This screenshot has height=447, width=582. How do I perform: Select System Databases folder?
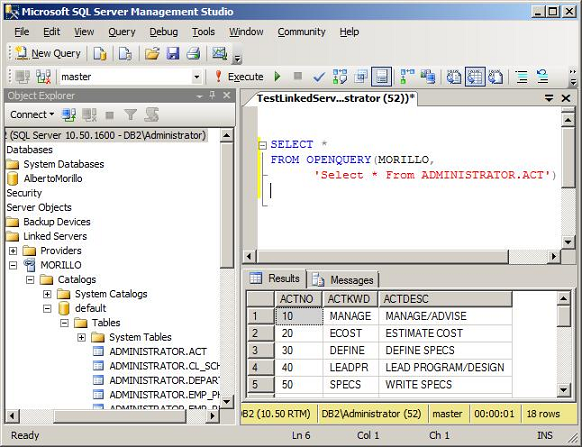pyautogui.click(x=63, y=164)
